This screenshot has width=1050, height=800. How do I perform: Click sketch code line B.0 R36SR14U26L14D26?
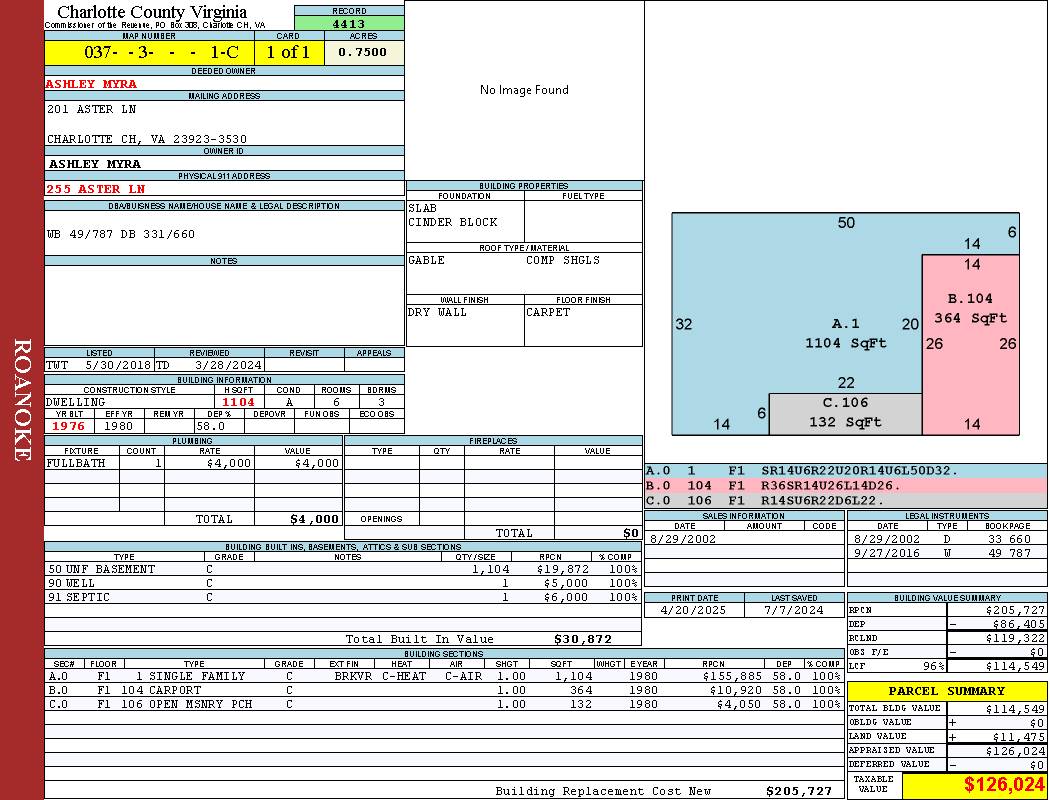pos(846,486)
